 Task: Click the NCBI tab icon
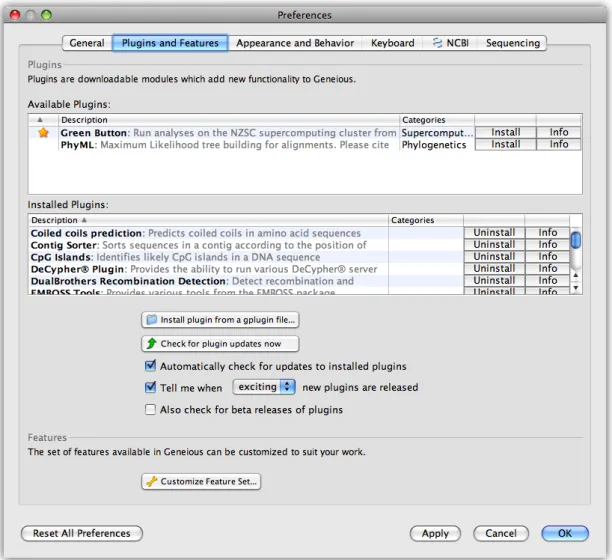pyautogui.click(x=438, y=43)
